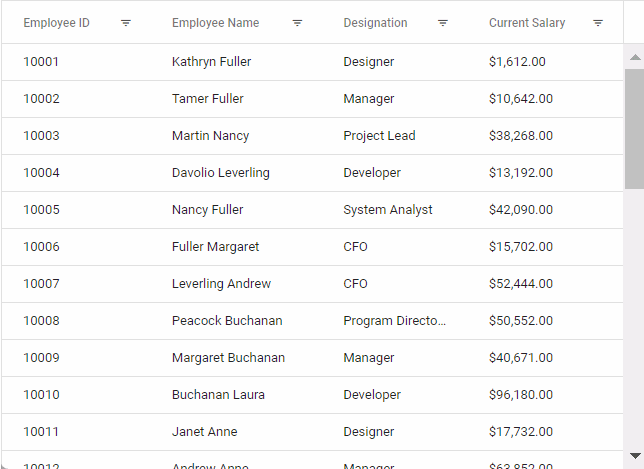
Task: Select the employee ID 10007 cell
Action: point(42,284)
